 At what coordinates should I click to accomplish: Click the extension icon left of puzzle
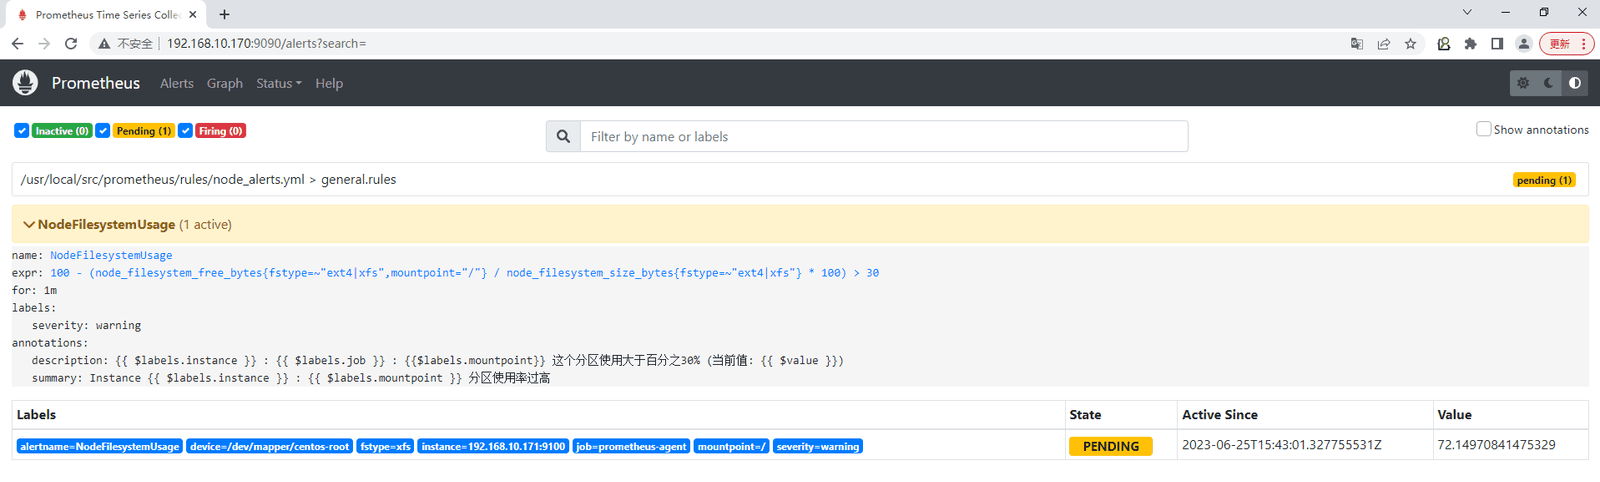(1443, 43)
